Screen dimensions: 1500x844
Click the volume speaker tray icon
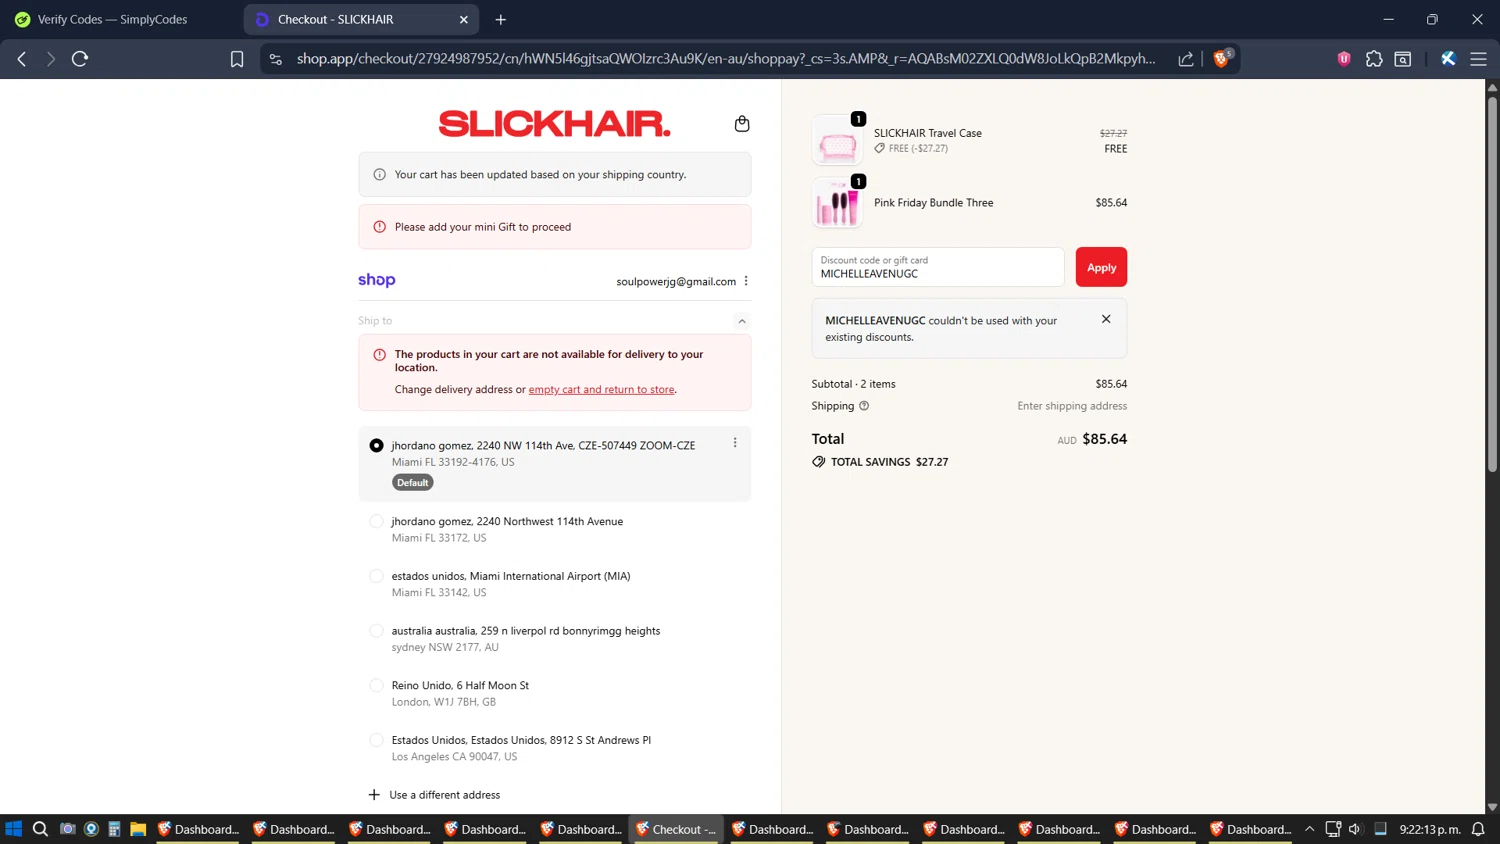coord(1355,829)
